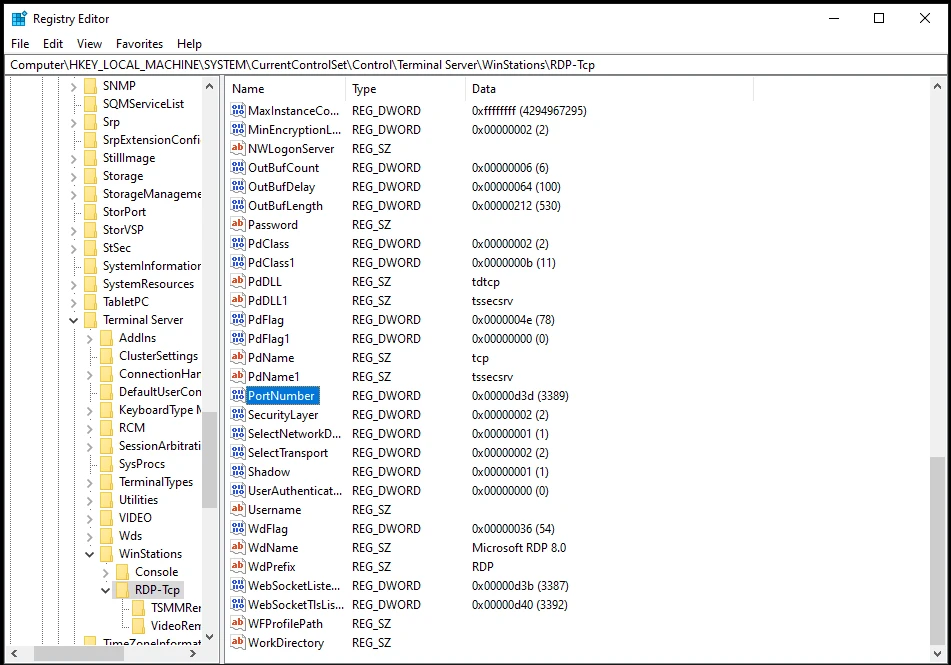Select the UserAuthentication value entry
This screenshot has width=951, height=665.
click(294, 491)
